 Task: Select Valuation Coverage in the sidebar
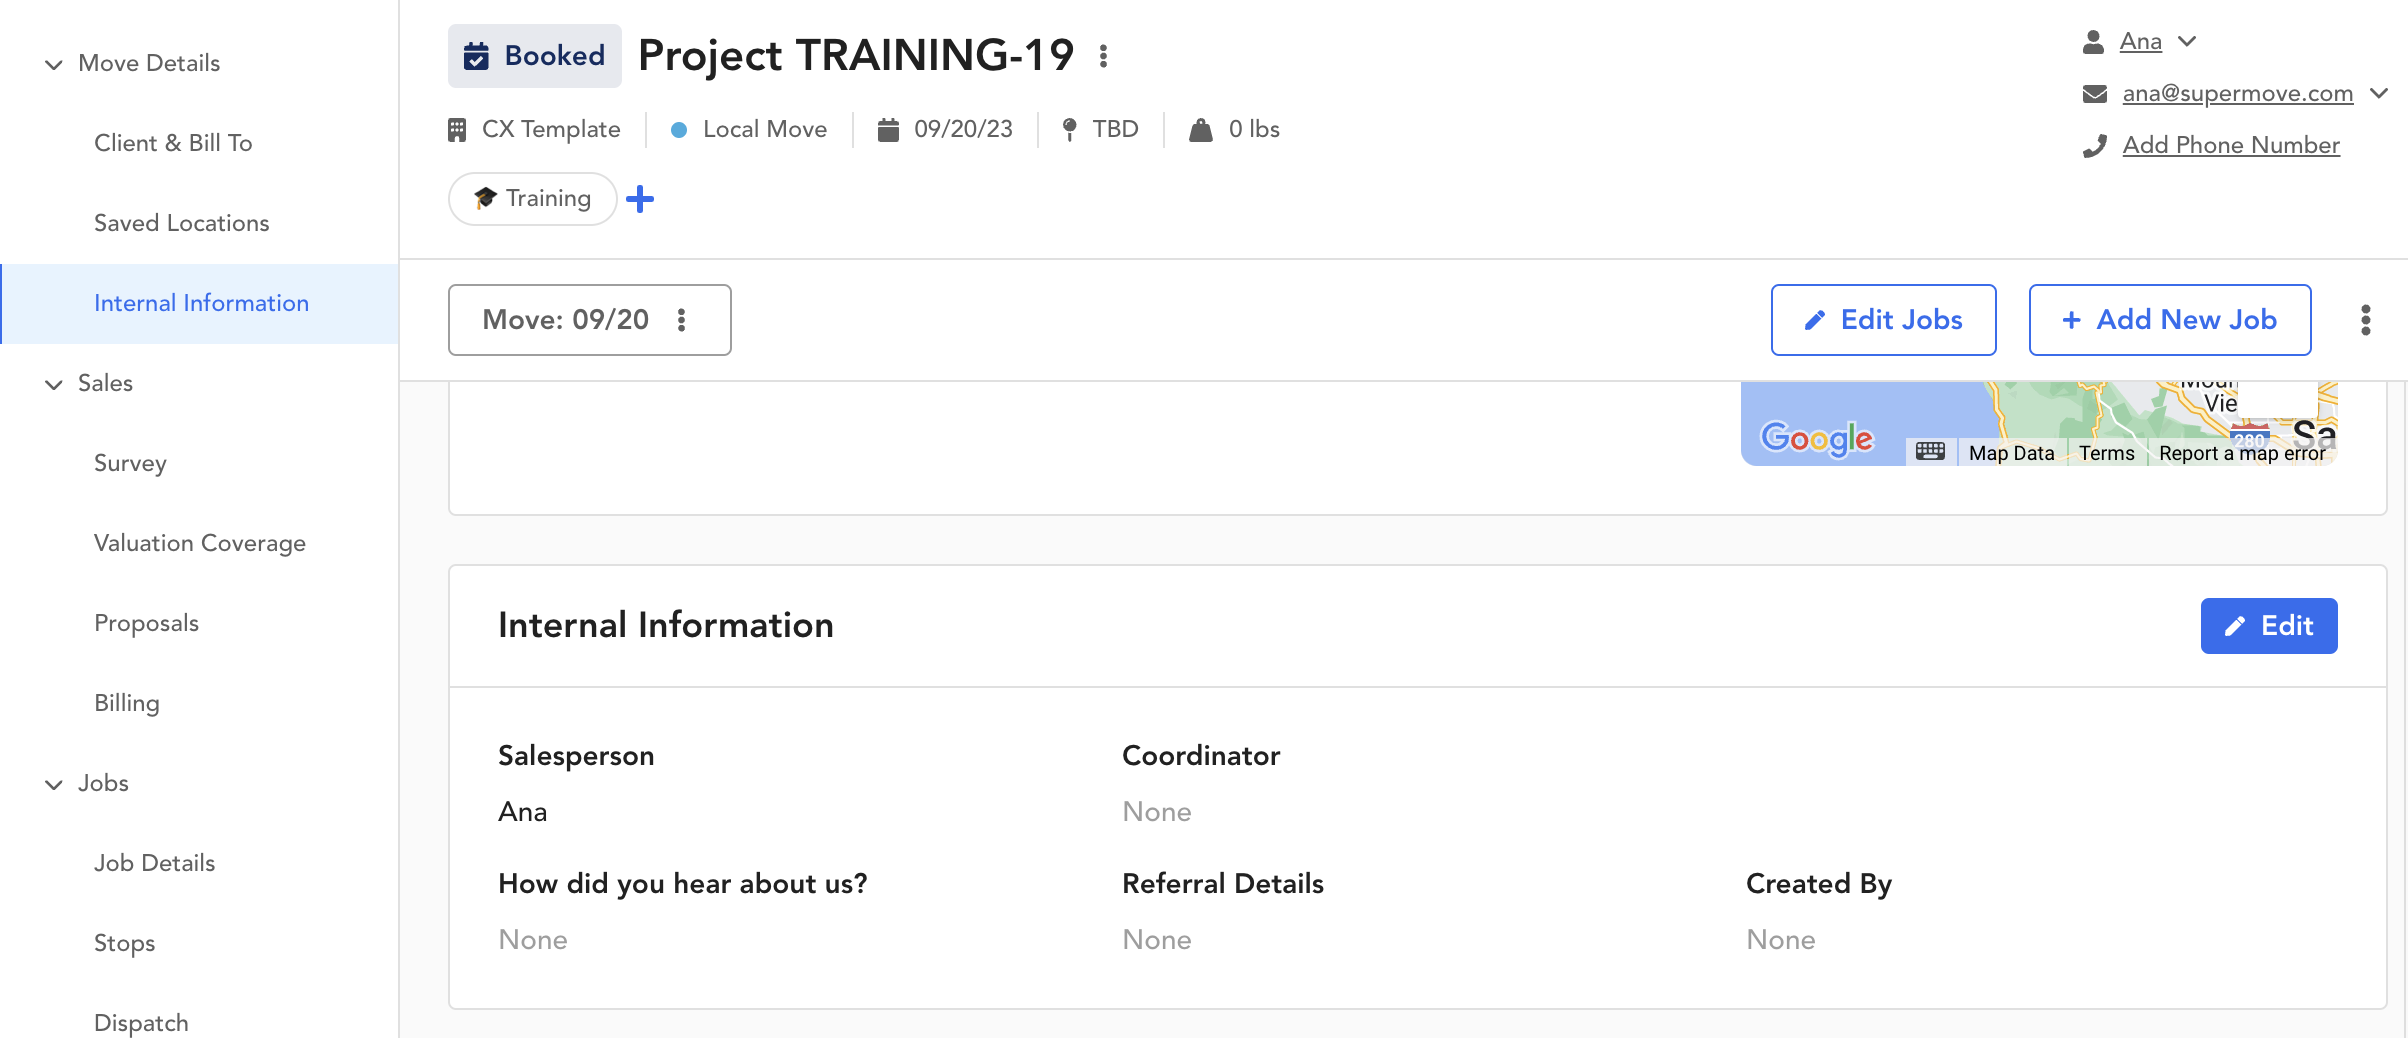coord(200,543)
